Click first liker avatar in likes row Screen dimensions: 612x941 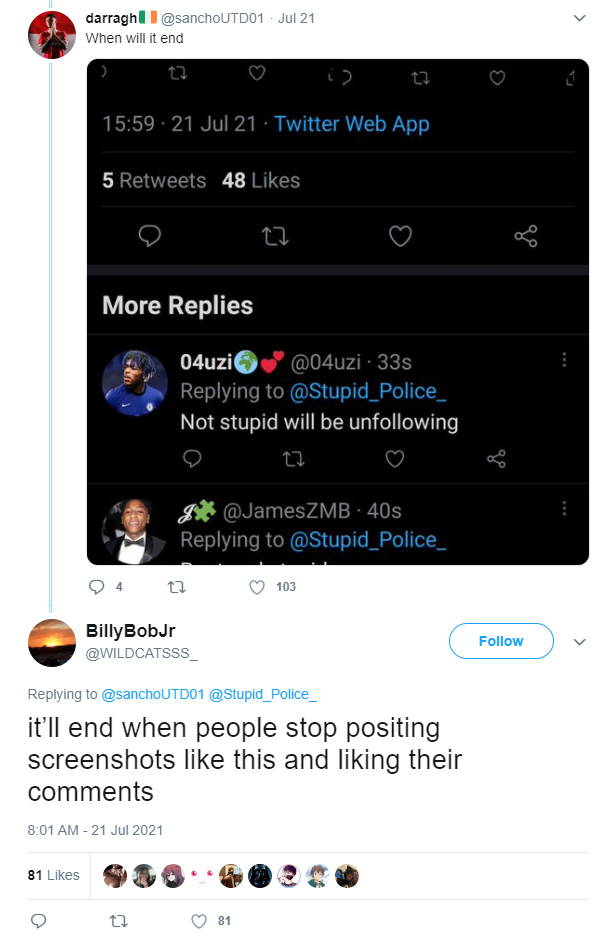click(x=115, y=876)
